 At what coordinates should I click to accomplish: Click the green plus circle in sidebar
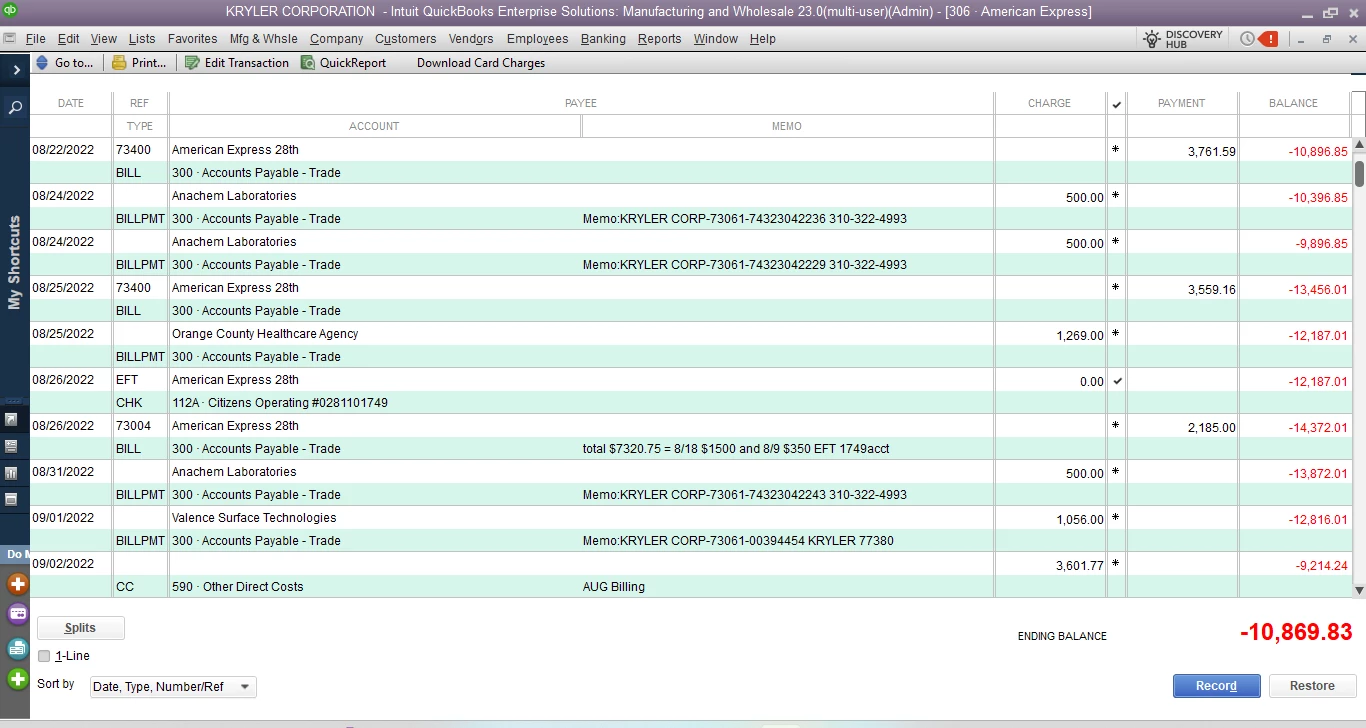(17, 680)
